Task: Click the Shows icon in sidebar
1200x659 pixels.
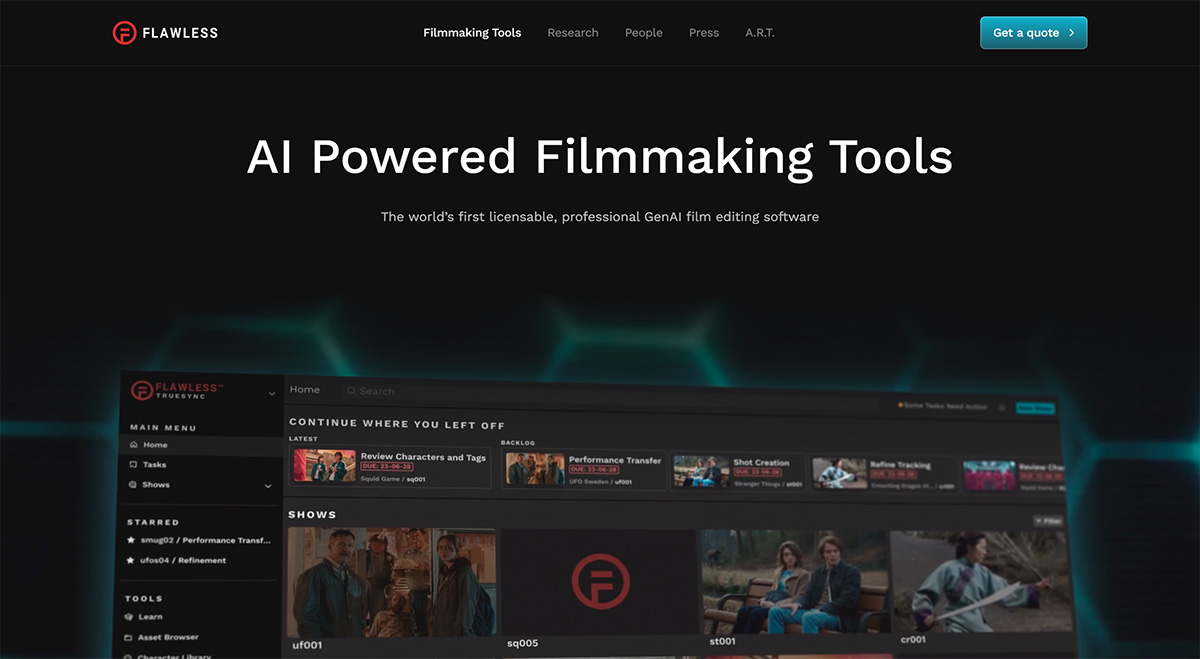Action: [x=134, y=485]
